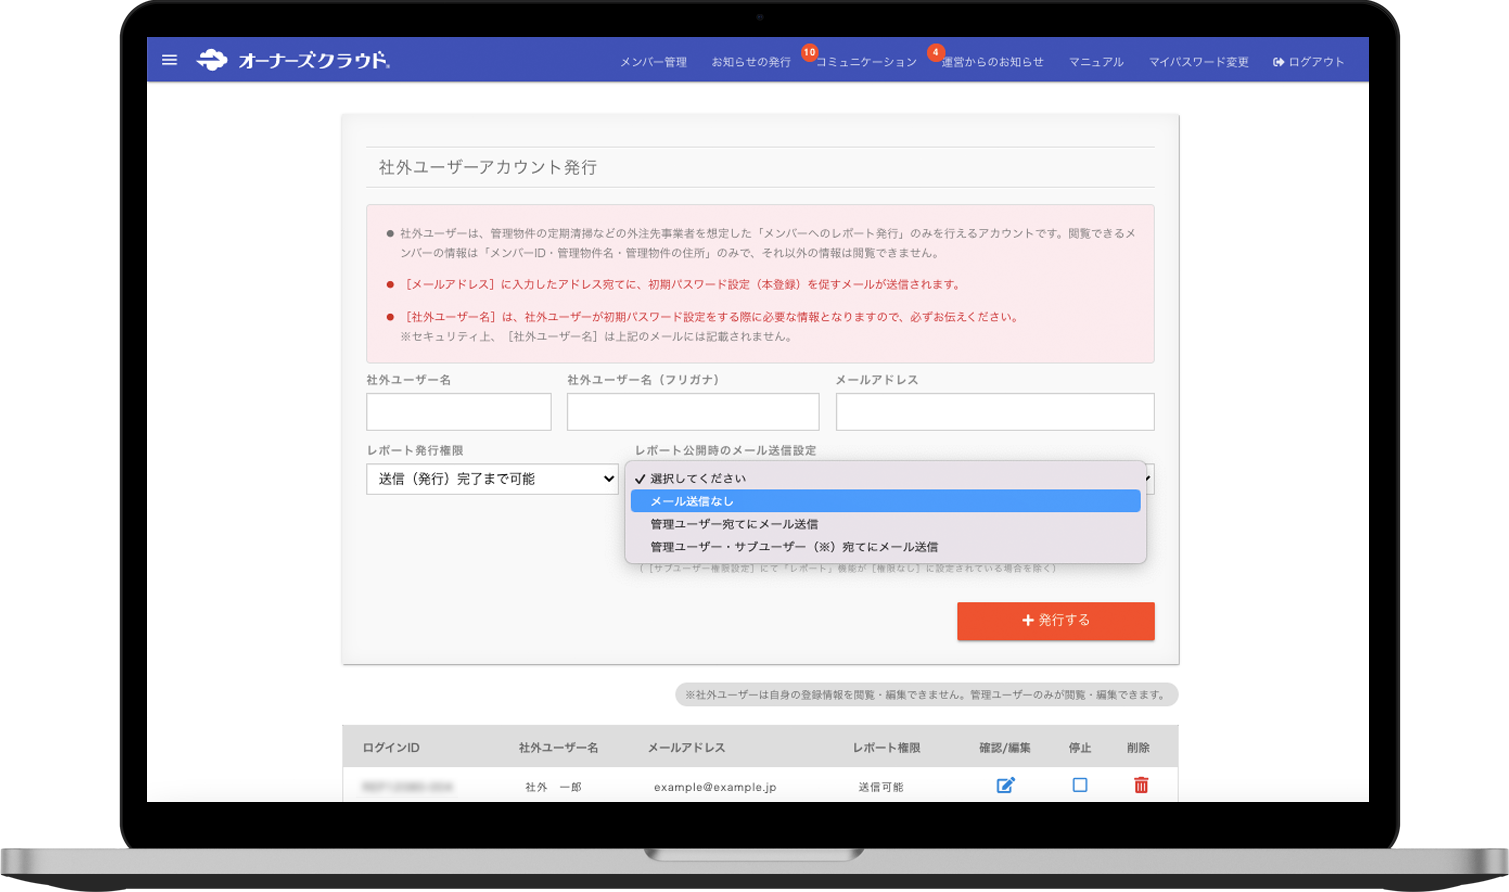Click the メールアドレス input field
Image resolution: width=1509 pixels, height=892 pixels.
pyautogui.click(x=994, y=411)
